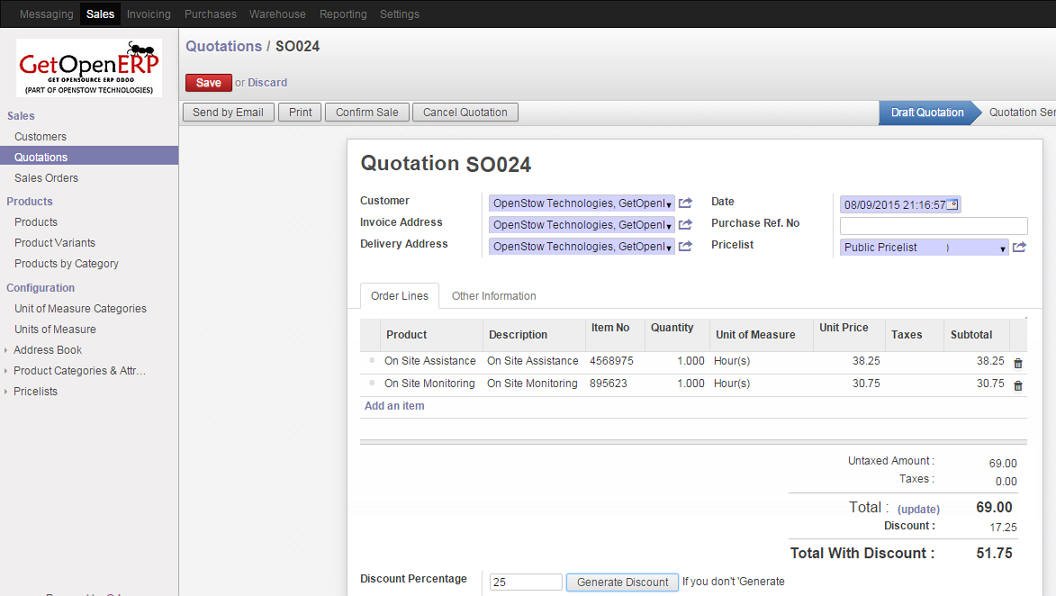1056x596 pixels.
Task: Open the Pricelist dropdown
Action: coord(1002,249)
